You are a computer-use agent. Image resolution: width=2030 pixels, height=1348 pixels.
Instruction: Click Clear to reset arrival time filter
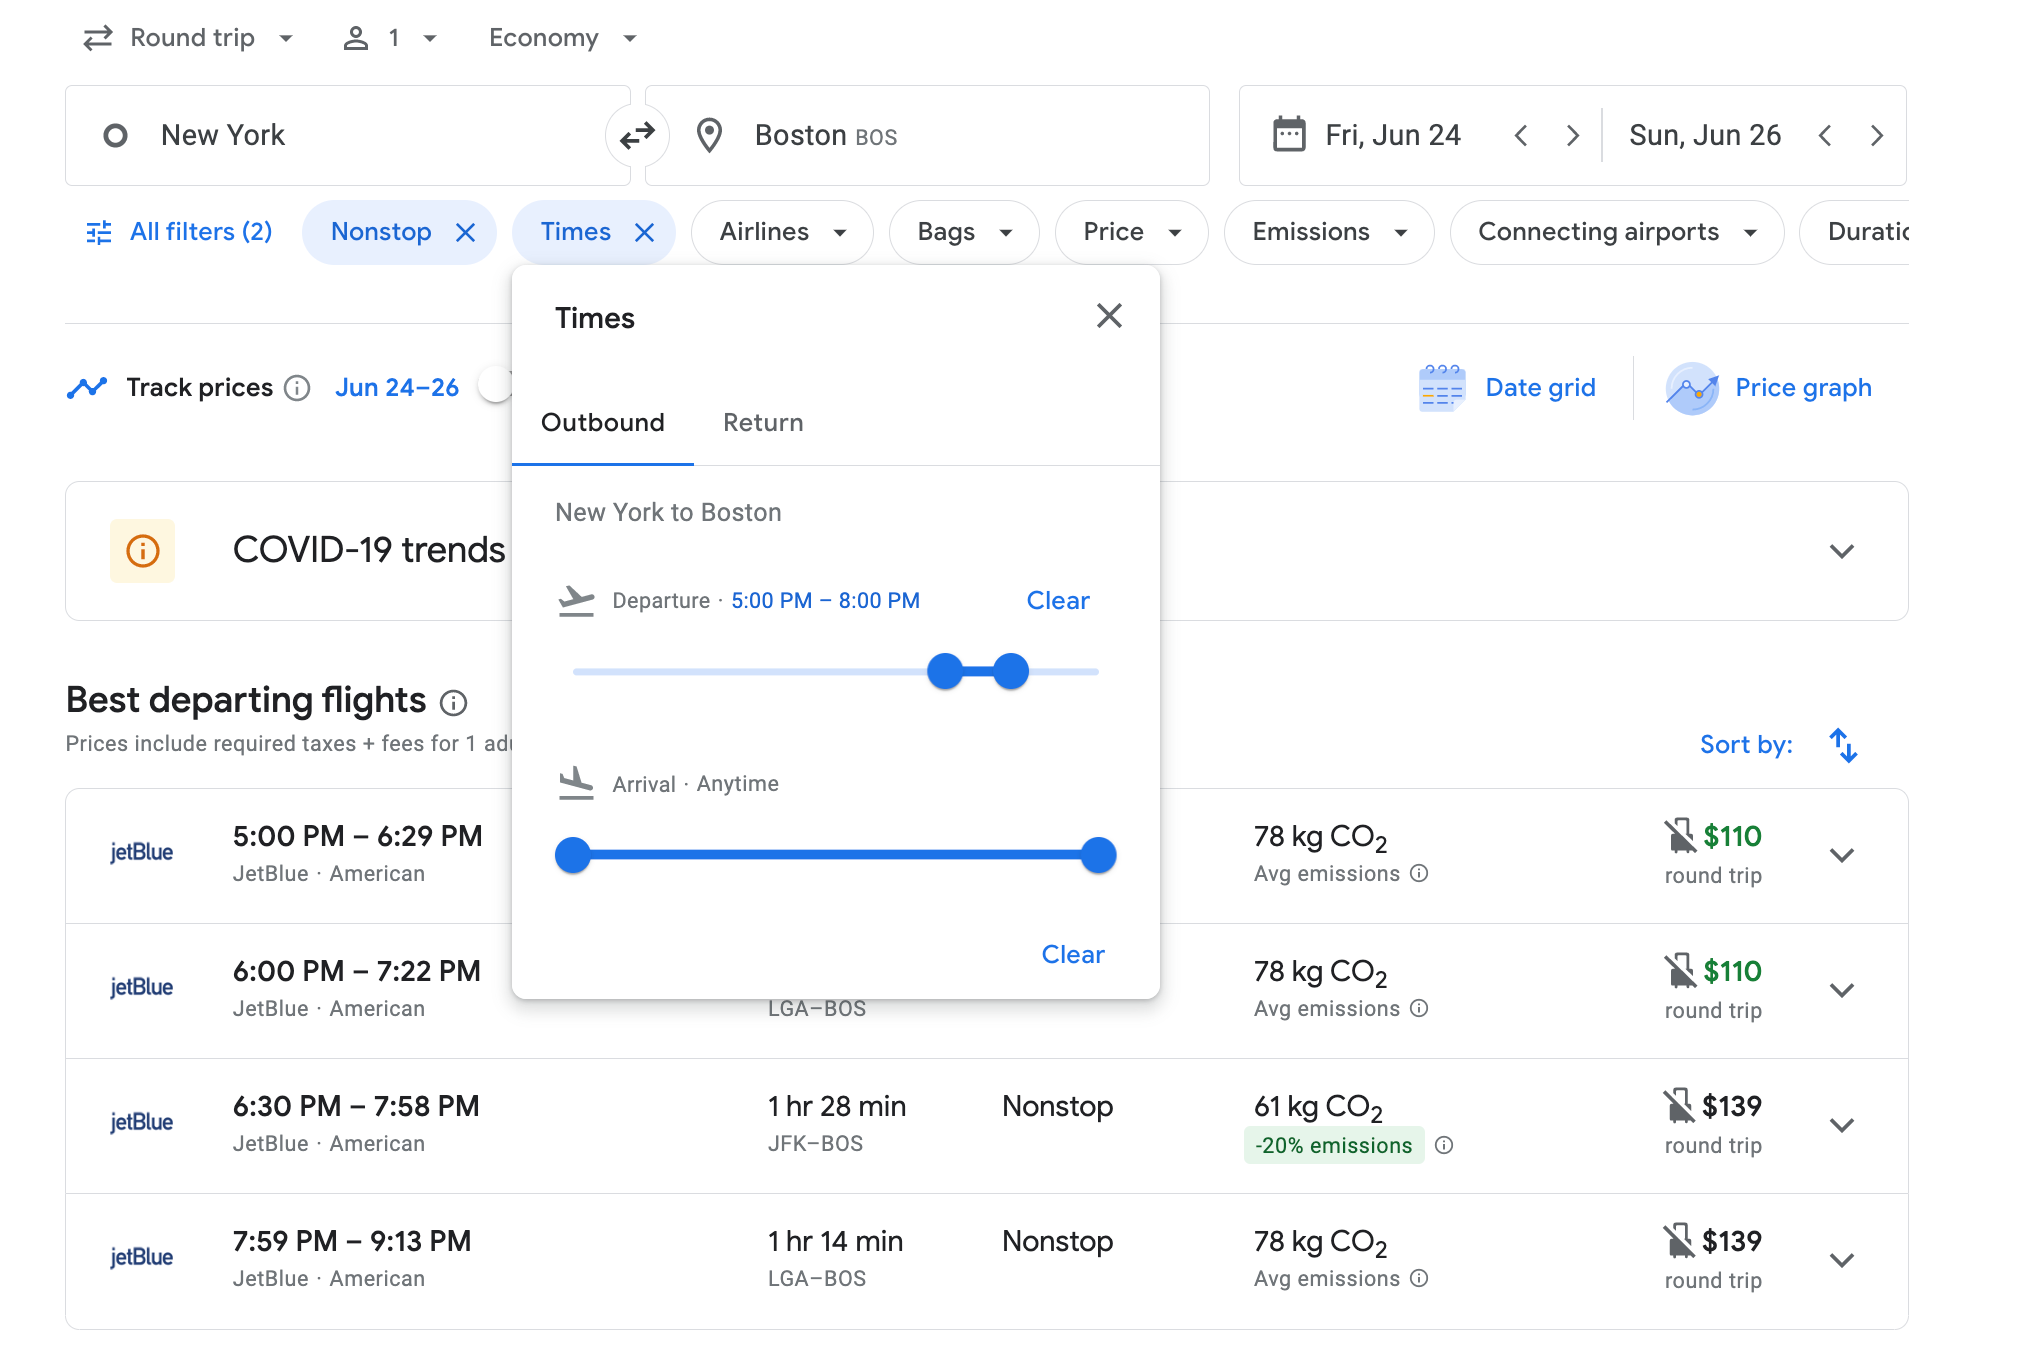point(1072,952)
